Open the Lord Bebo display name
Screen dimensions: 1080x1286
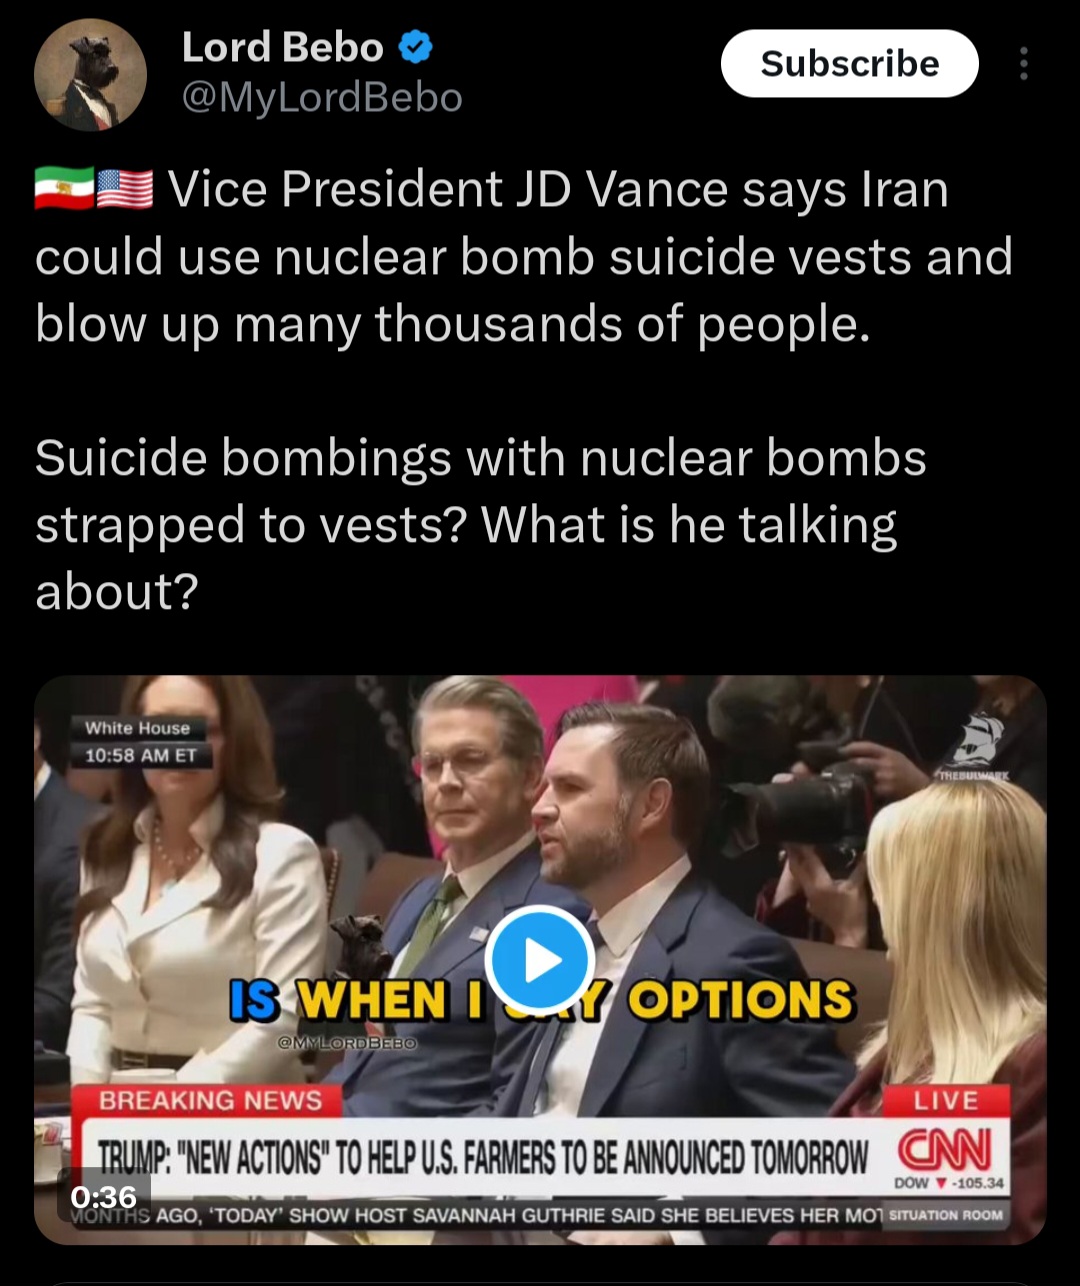282,47
